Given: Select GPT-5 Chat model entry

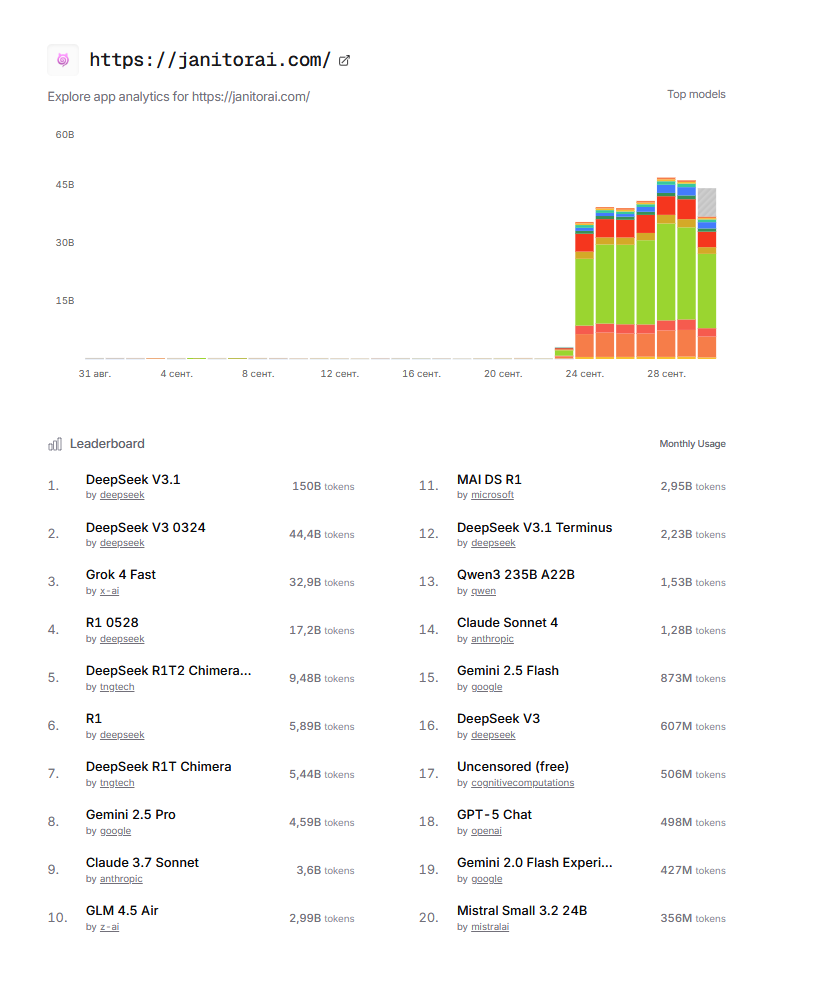Looking at the screenshot, I should click(494, 815).
